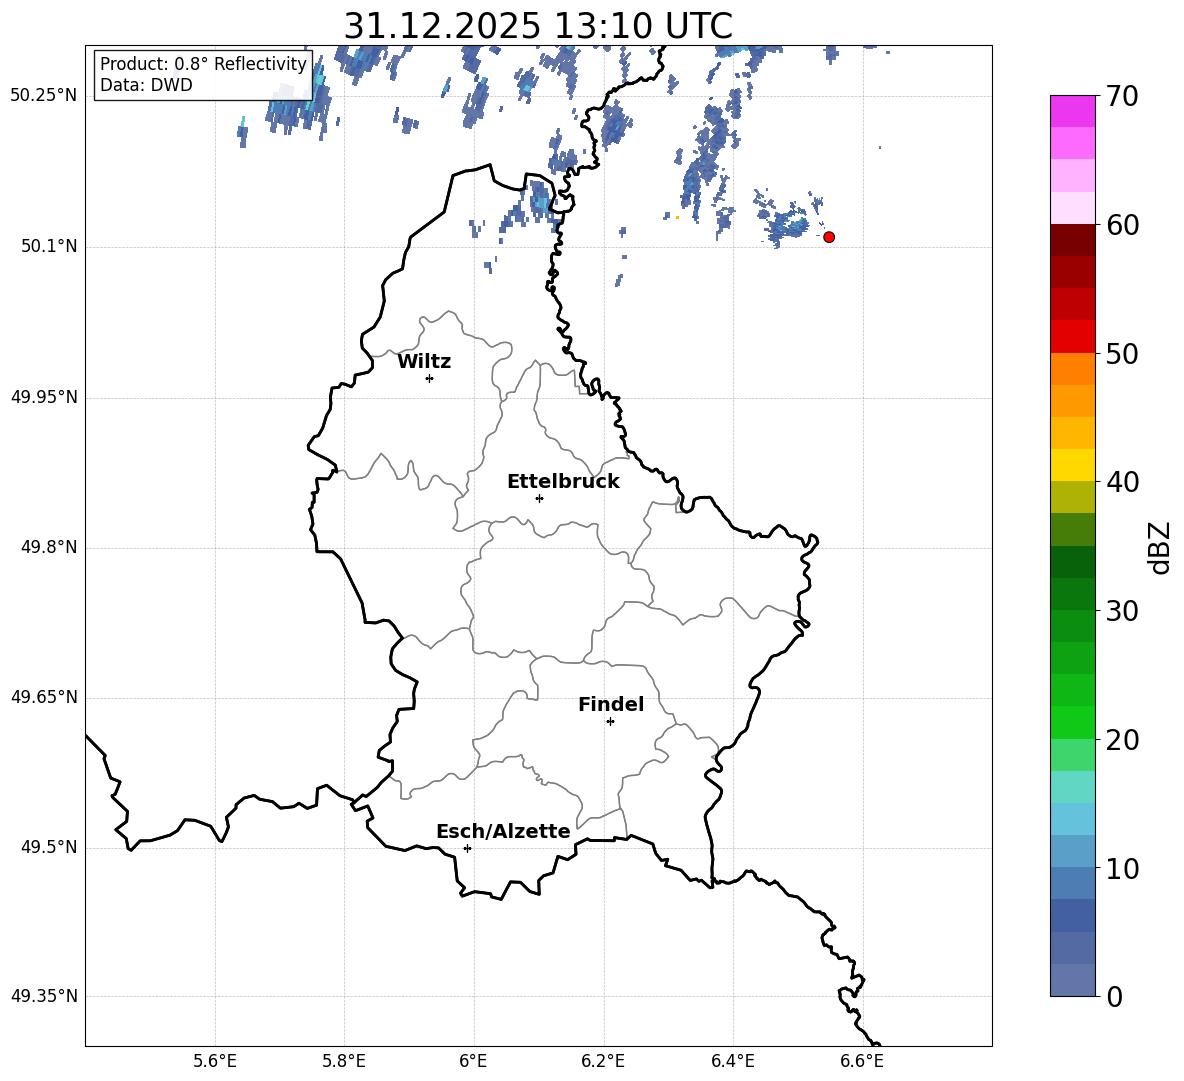Click the 6.2°E longitude label
The width and height of the screenshot is (1184, 1081).
pos(603,1061)
